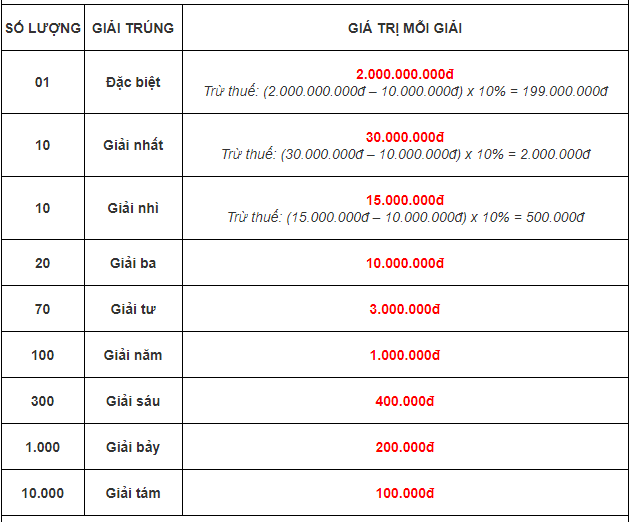Click the quantity cell showing 10.000

pos(42,493)
